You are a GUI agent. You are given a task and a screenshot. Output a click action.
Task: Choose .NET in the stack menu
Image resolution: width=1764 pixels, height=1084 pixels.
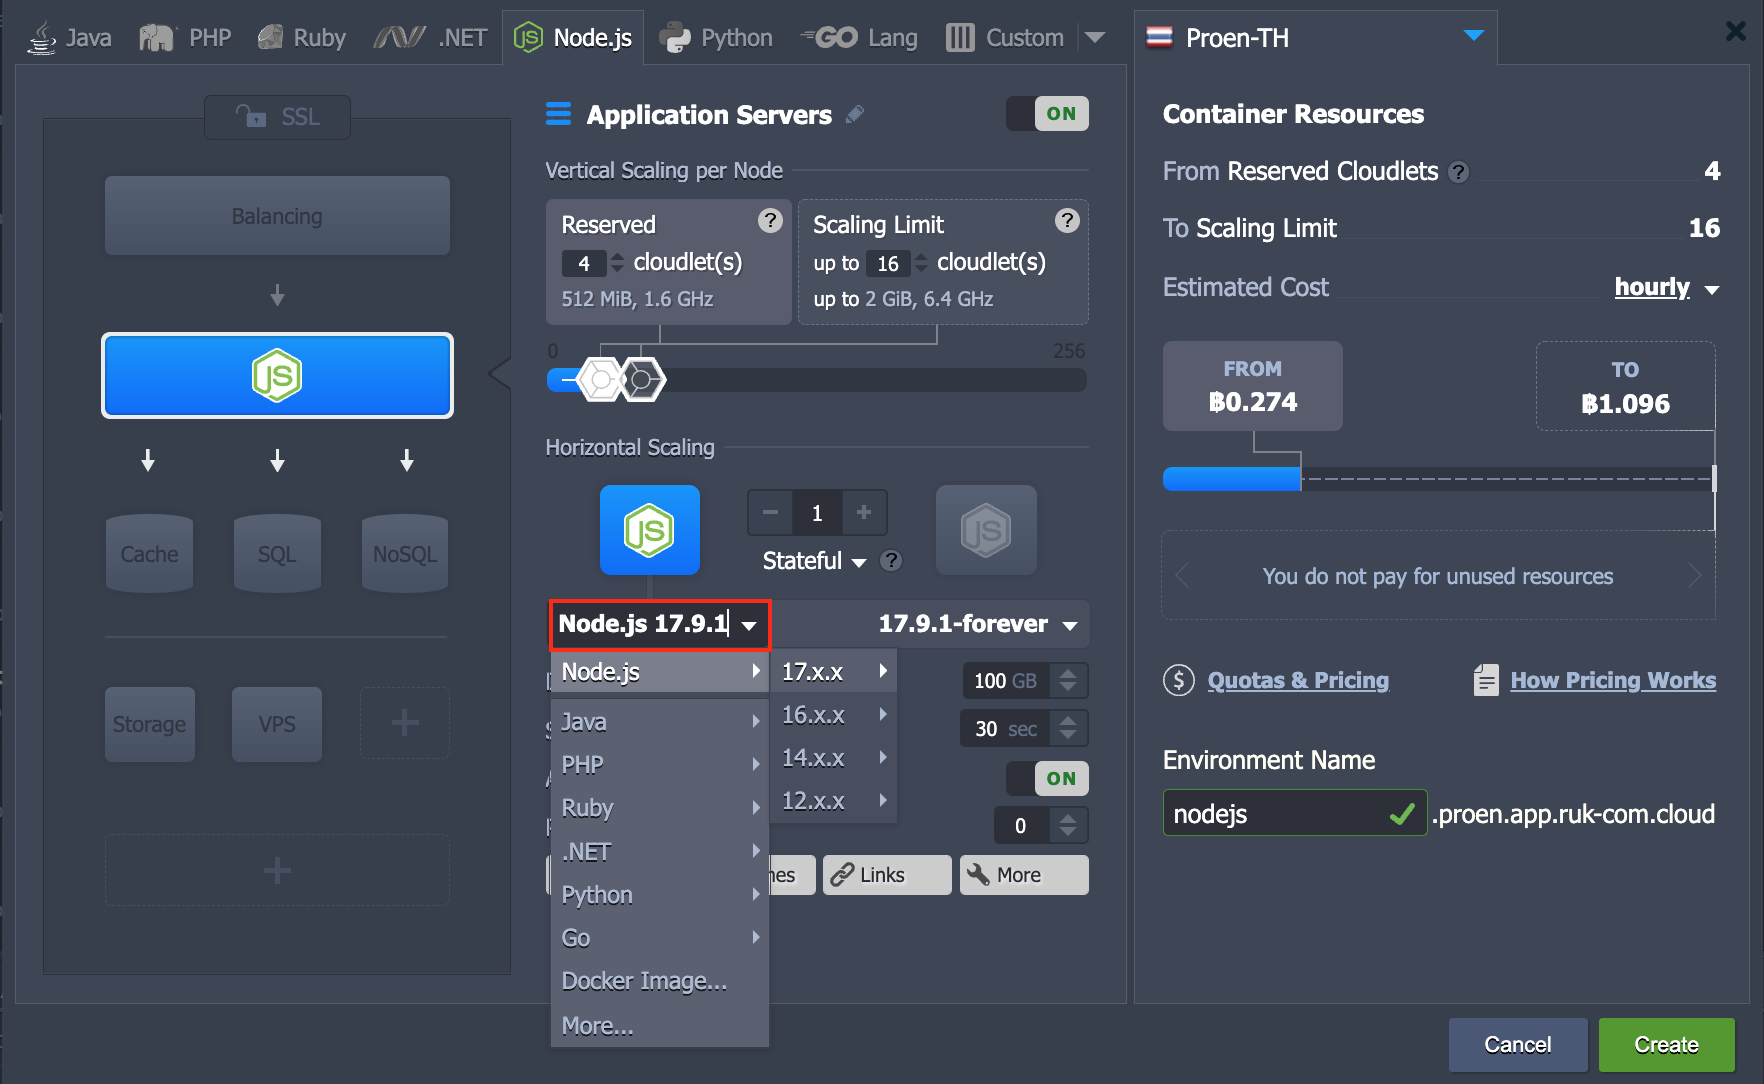point(660,852)
